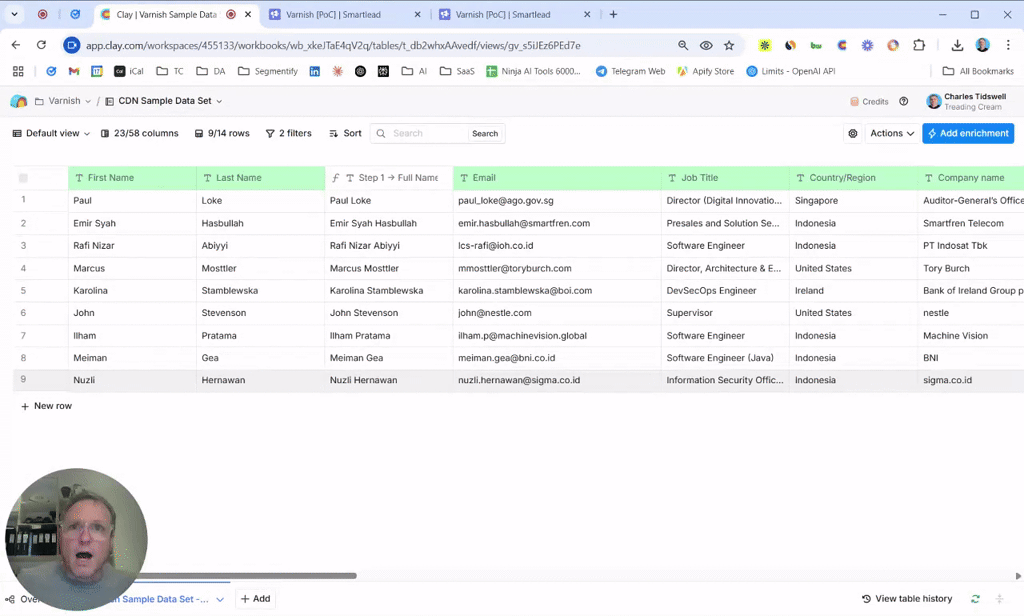Bookmark this page with the star icon
This screenshot has width=1024, height=616.
click(729, 45)
